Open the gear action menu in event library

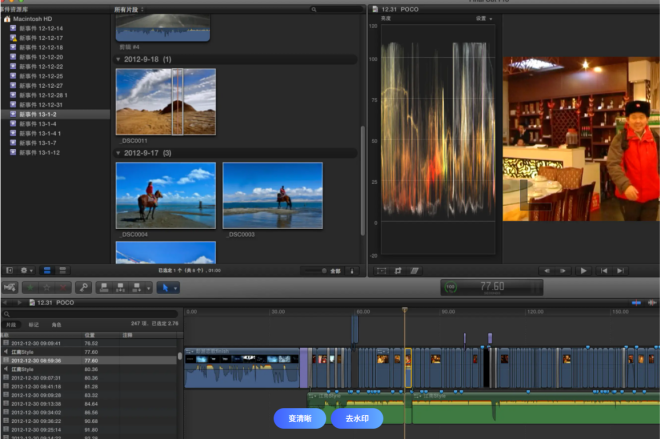click(27, 270)
